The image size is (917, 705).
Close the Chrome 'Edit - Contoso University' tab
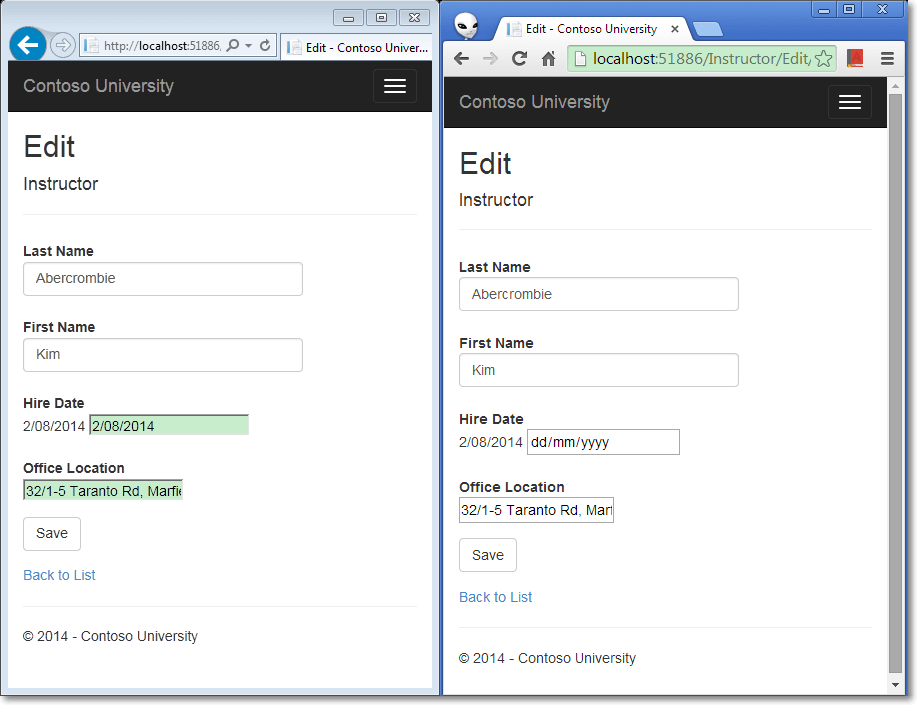[675, 29]
